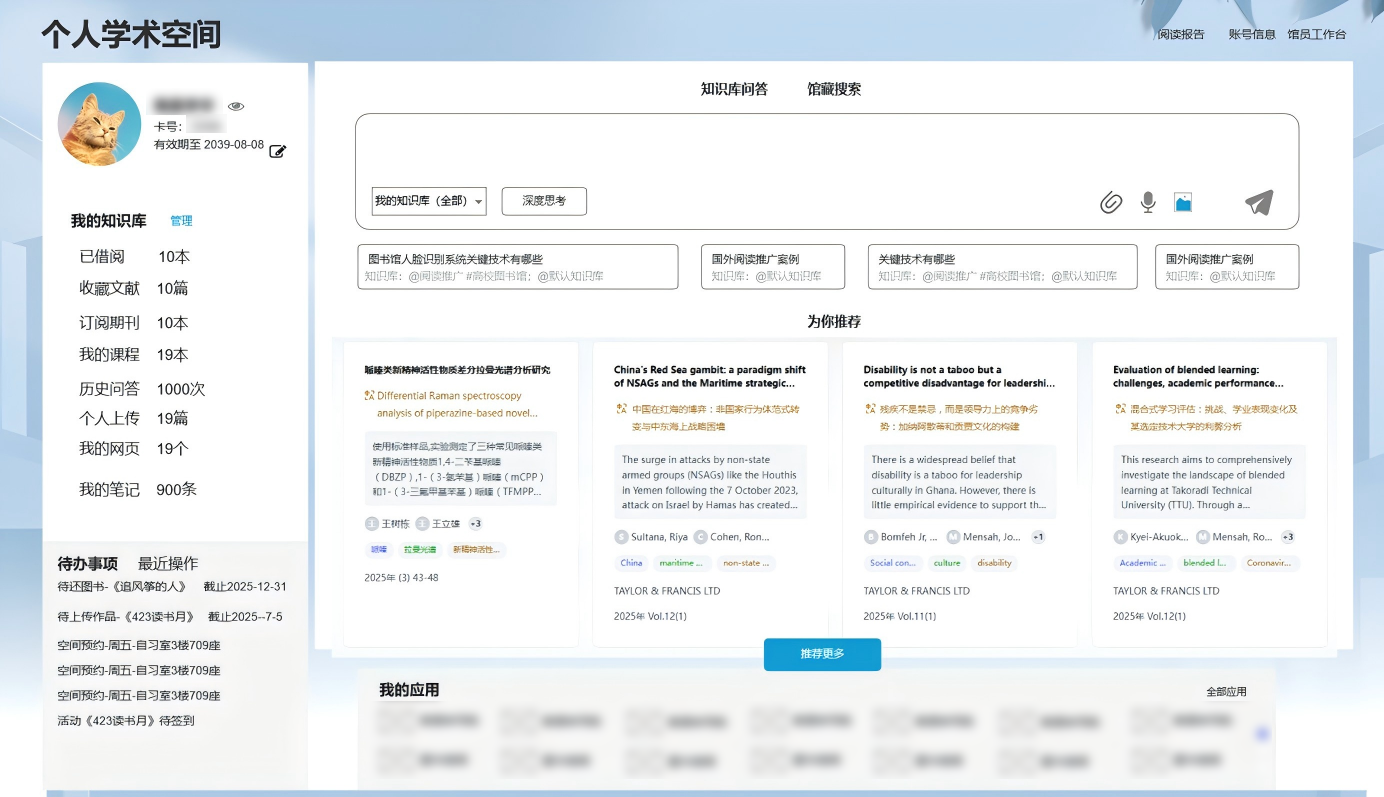Screen dimensions: 1384x797
Task: Click the translation icon on China's Red Sea article
Action: point(623,407)
